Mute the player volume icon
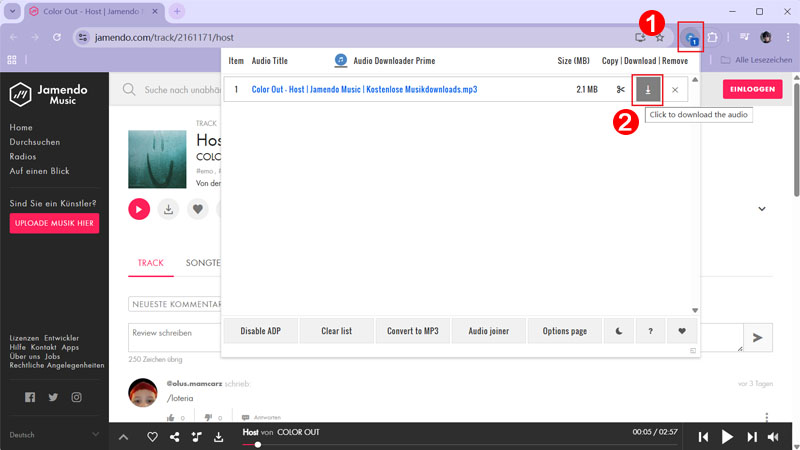Viewport: 800px width, 450px height. [773, 437]
